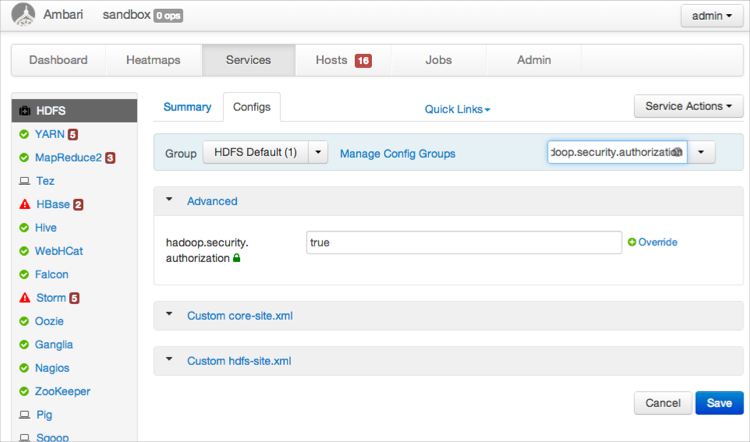Click the hadoop.security.authorization value field
The image size is (750, 442).
[x=464, y=243]
